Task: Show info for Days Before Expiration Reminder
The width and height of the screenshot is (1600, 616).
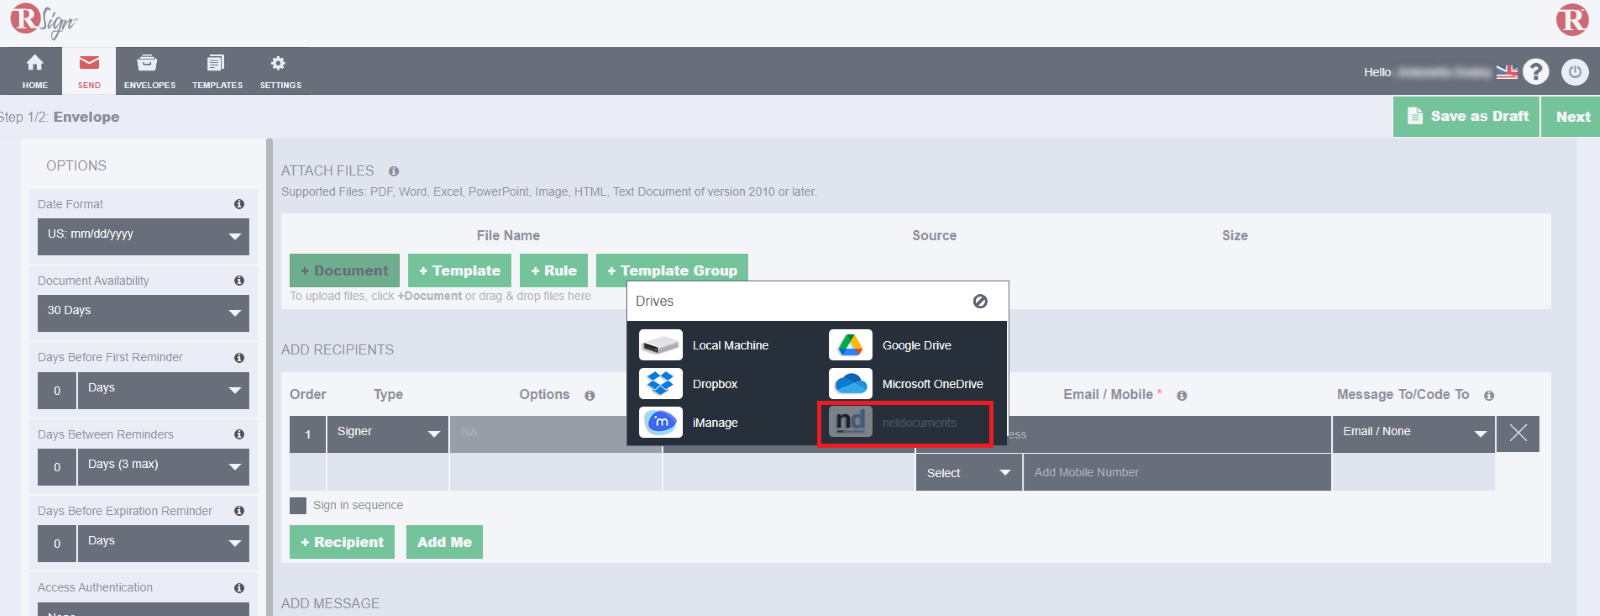Action: point(239,511)
